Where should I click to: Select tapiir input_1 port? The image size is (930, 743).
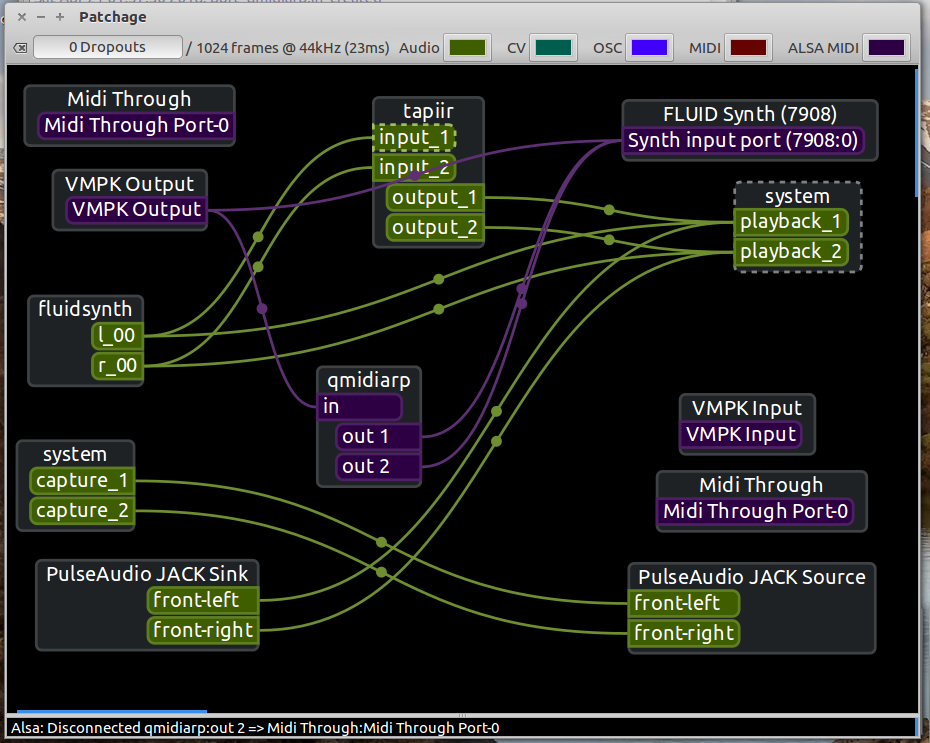(x=414, y=138)
